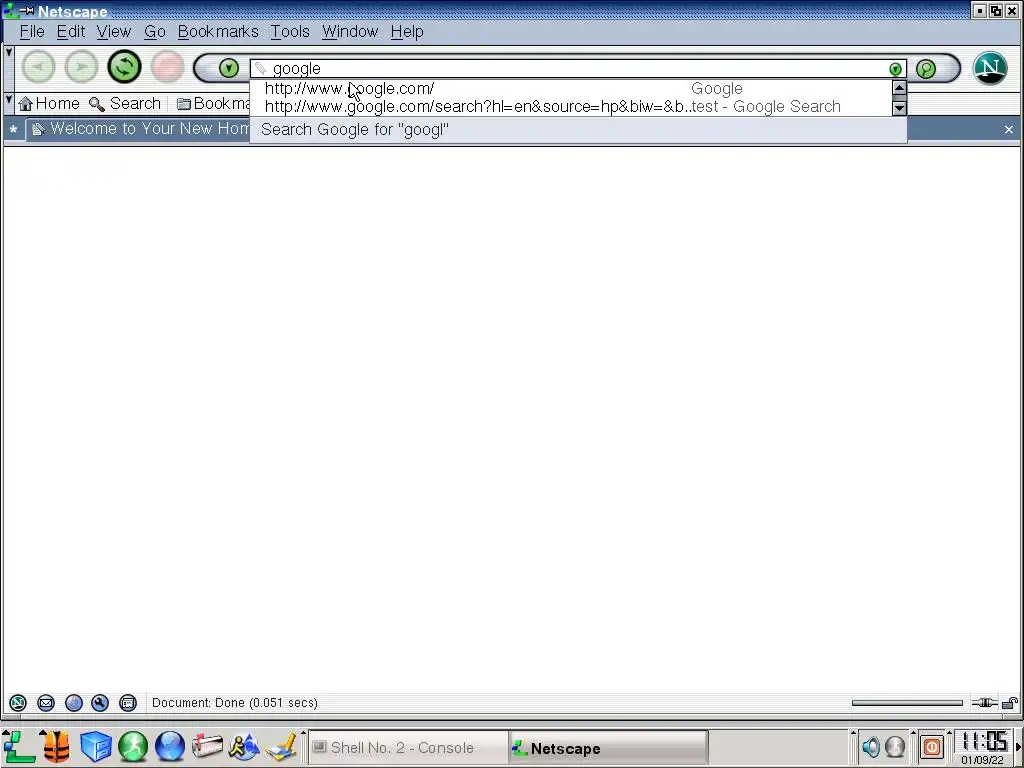
Task: Expand the panel arrow beside the clock
Action: click(1018, 746)
